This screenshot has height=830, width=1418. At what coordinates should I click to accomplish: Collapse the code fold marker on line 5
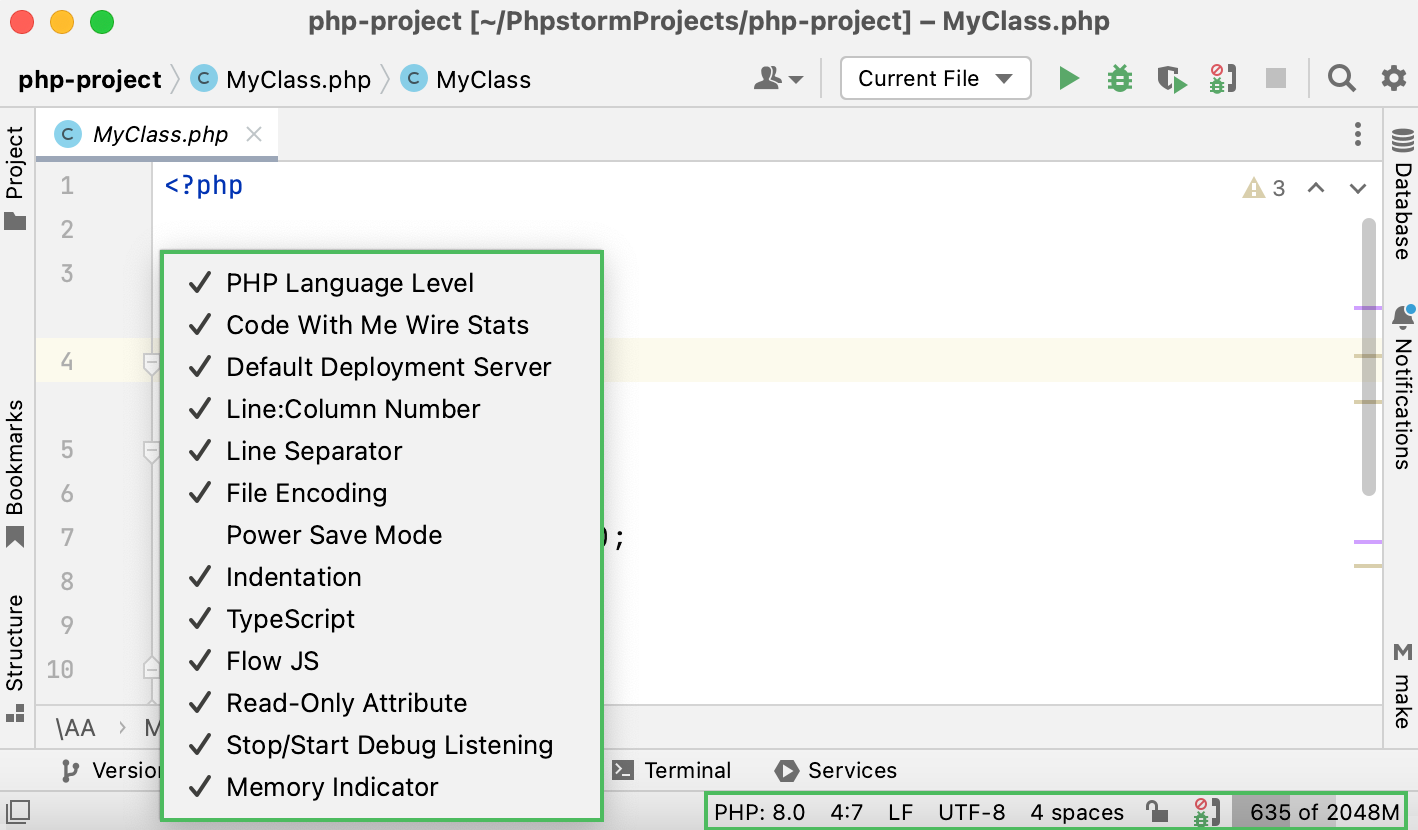click(151, 452)
